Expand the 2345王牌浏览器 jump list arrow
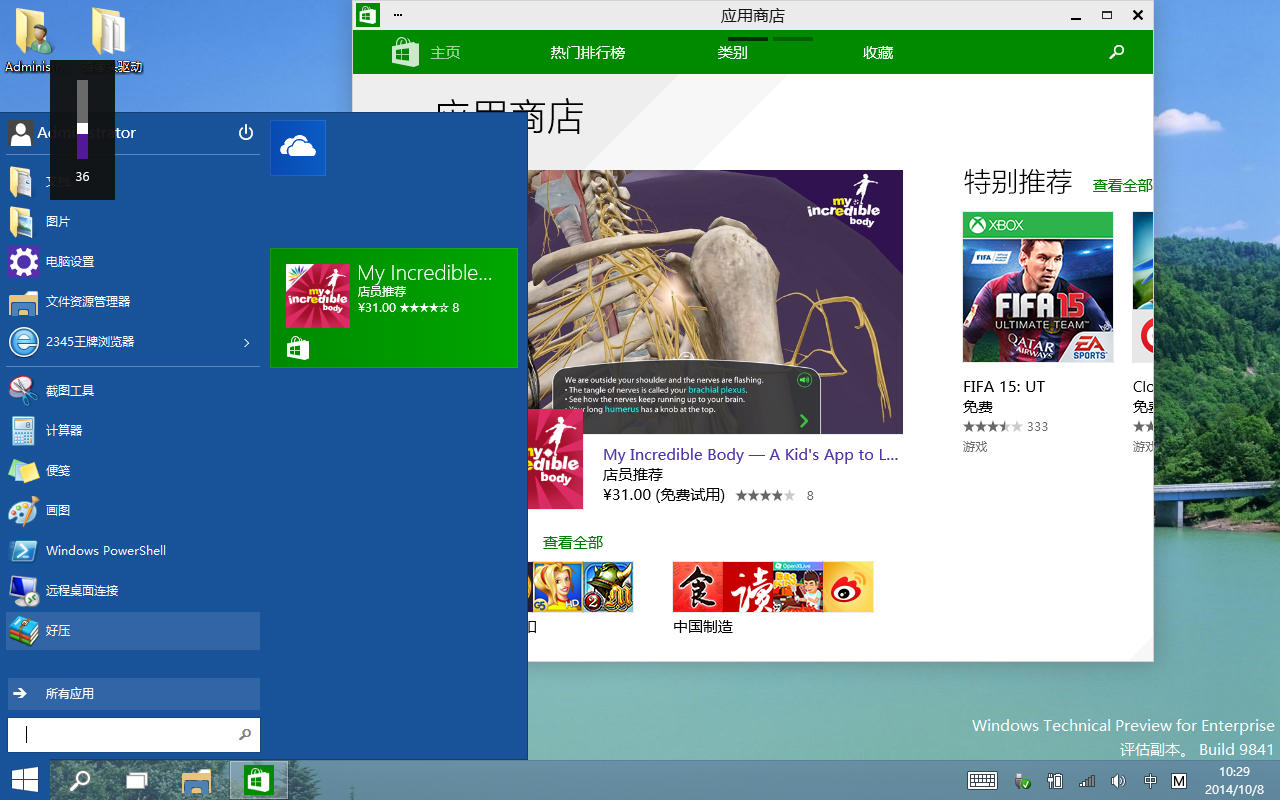 [x=247, y=343]
